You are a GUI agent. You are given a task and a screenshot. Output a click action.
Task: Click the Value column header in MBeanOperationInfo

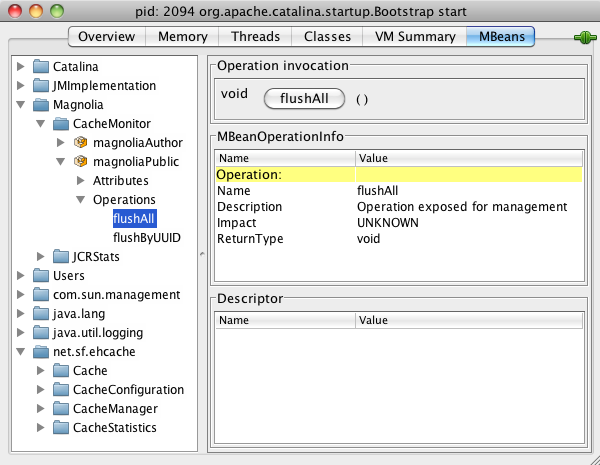pos(469,158)
